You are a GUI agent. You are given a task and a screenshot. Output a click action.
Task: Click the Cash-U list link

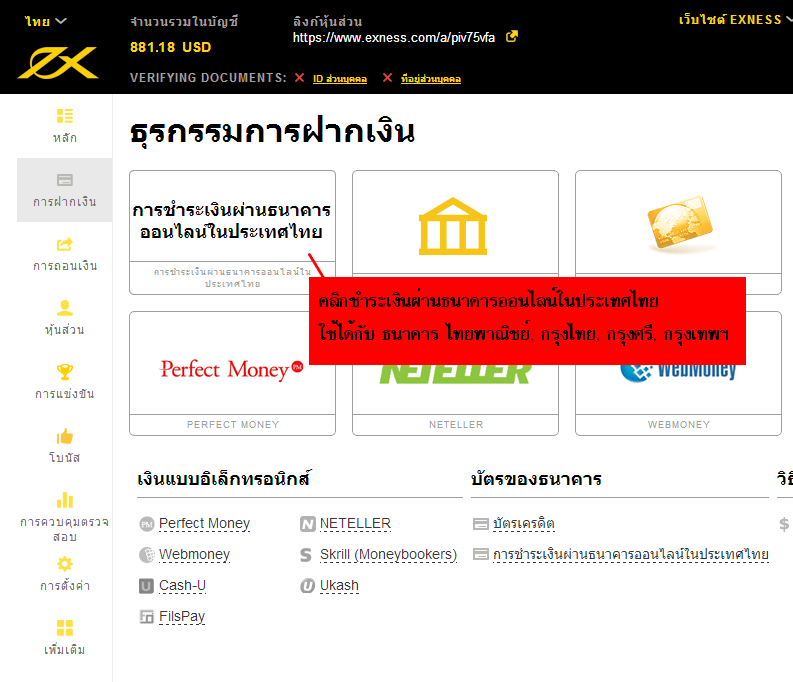[x=182, y=585]
